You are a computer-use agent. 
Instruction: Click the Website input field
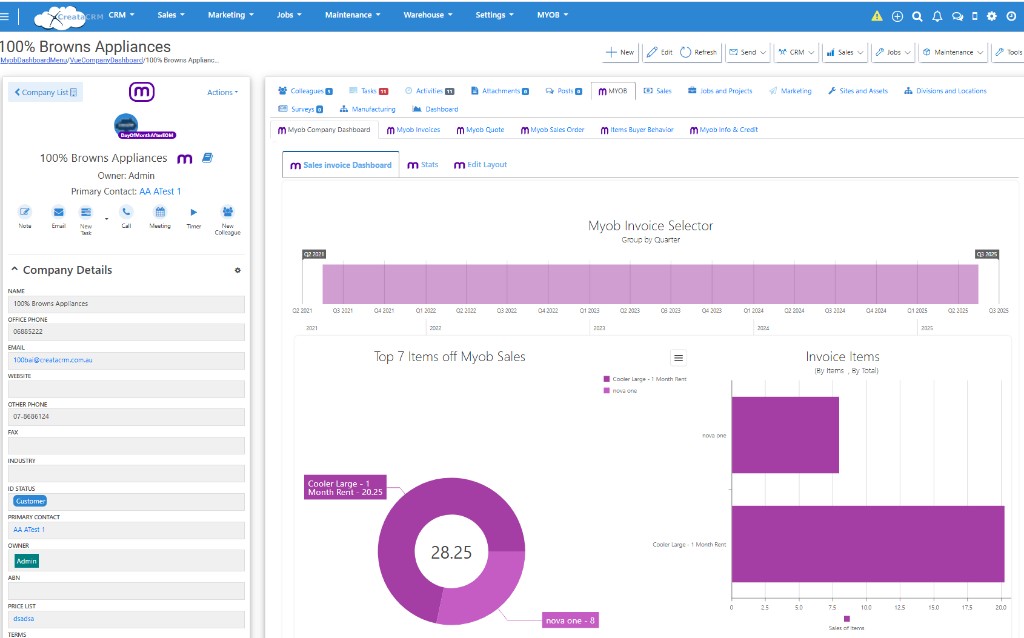(x=126, y=389)
